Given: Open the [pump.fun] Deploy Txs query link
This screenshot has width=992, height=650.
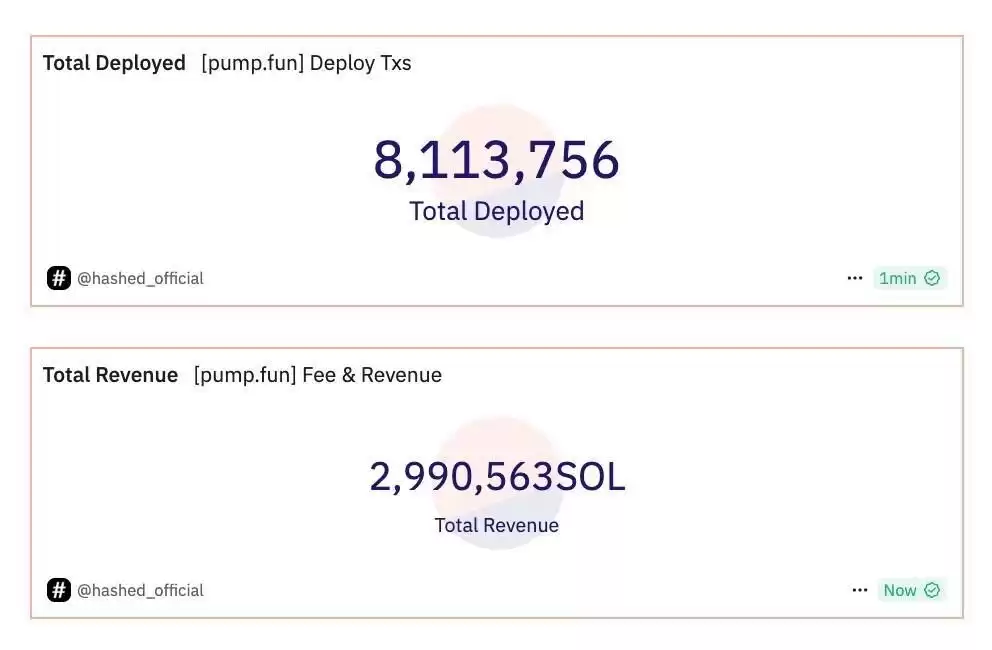Looking at the screenshot, I should [x=306, y=63].
